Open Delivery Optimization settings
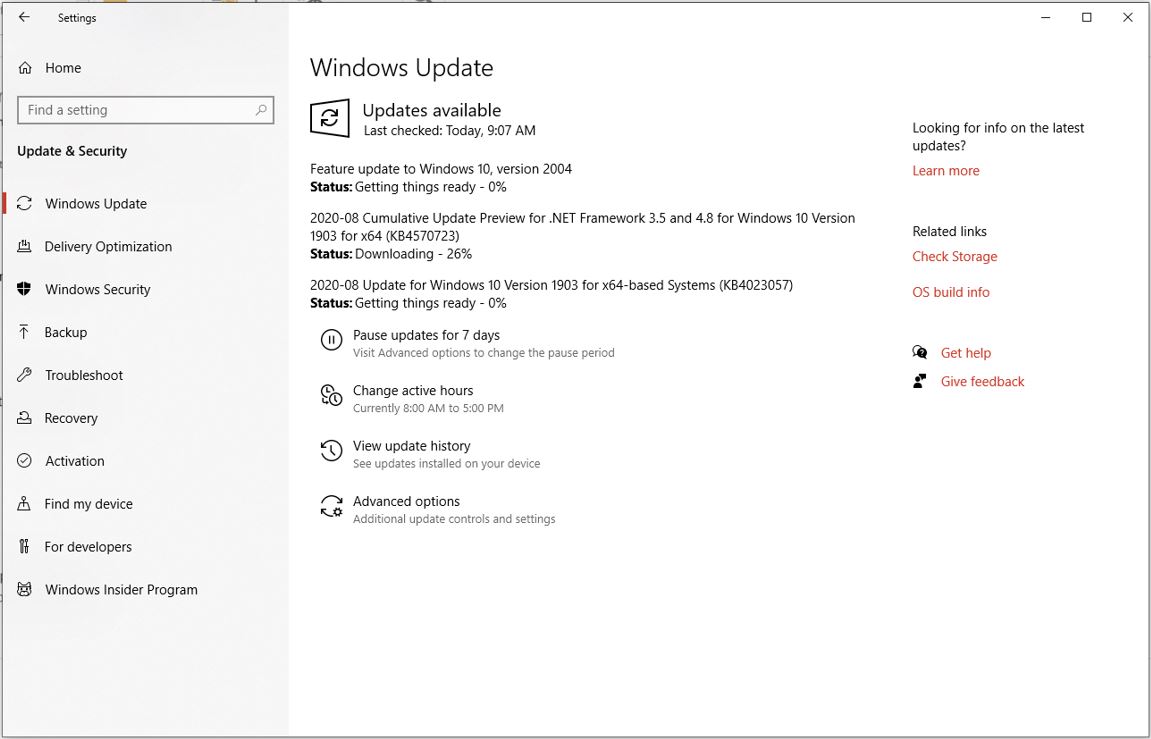This screenshot has width=1151, height=739. [108, 247]
